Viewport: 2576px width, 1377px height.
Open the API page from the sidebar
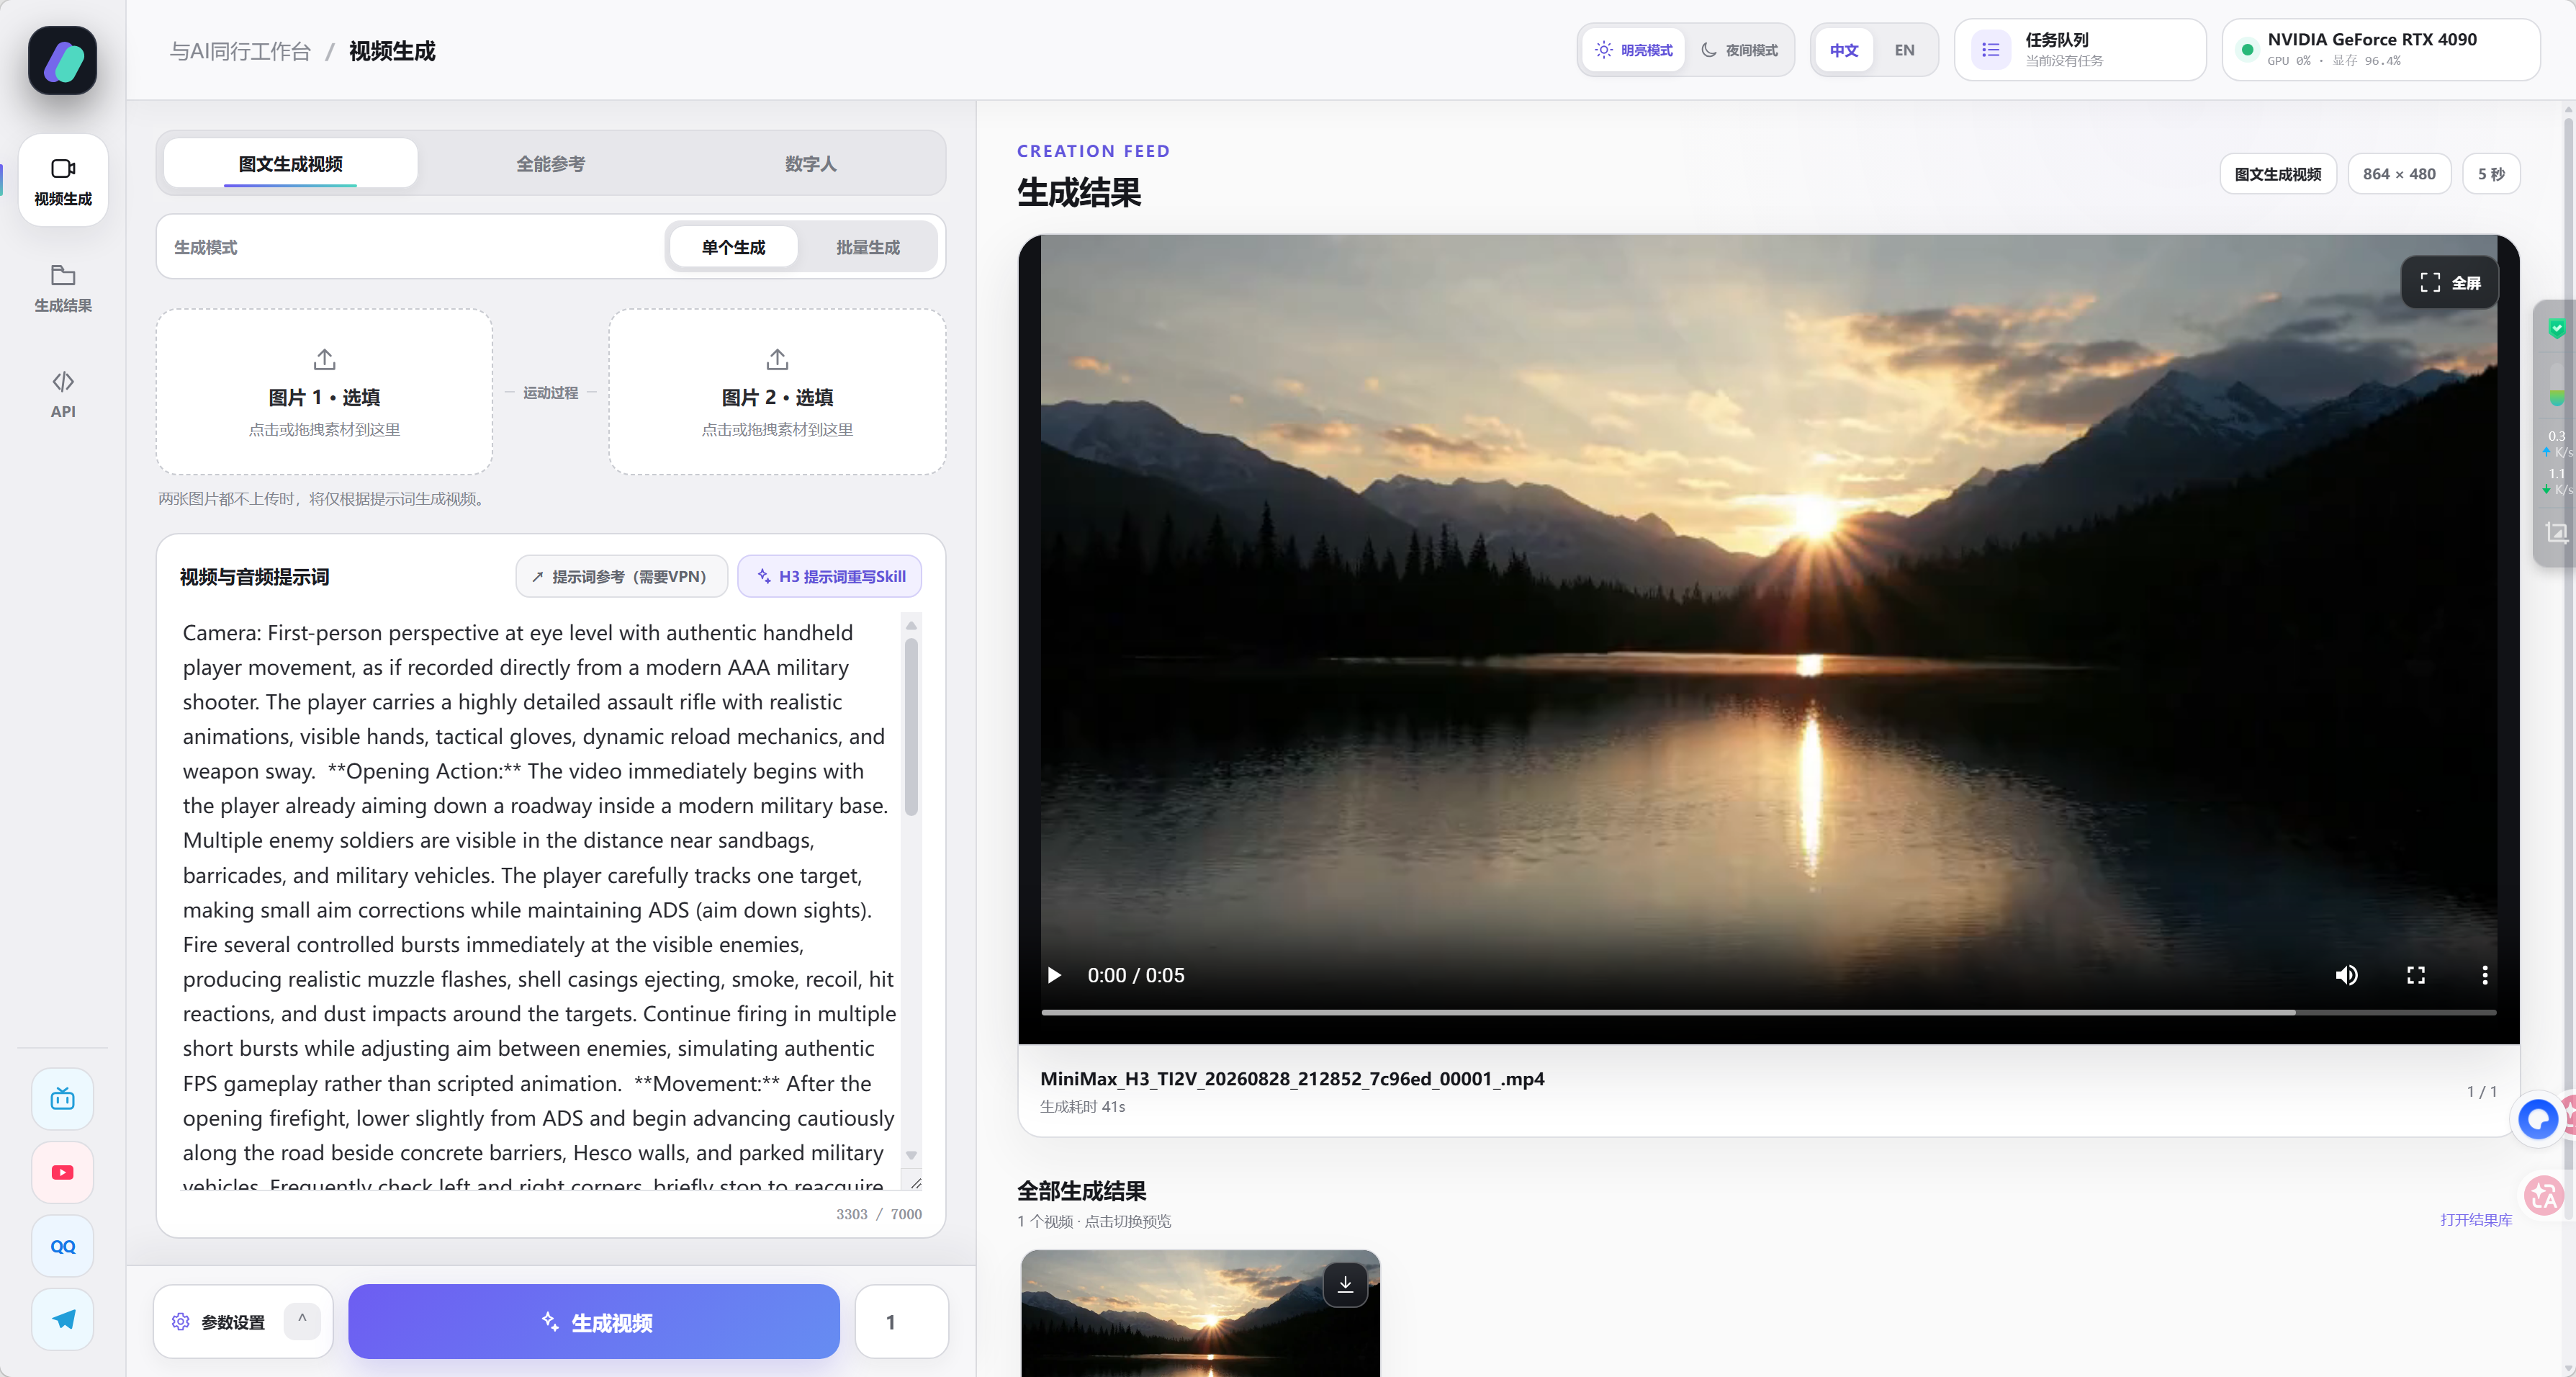tap(63, 394)
